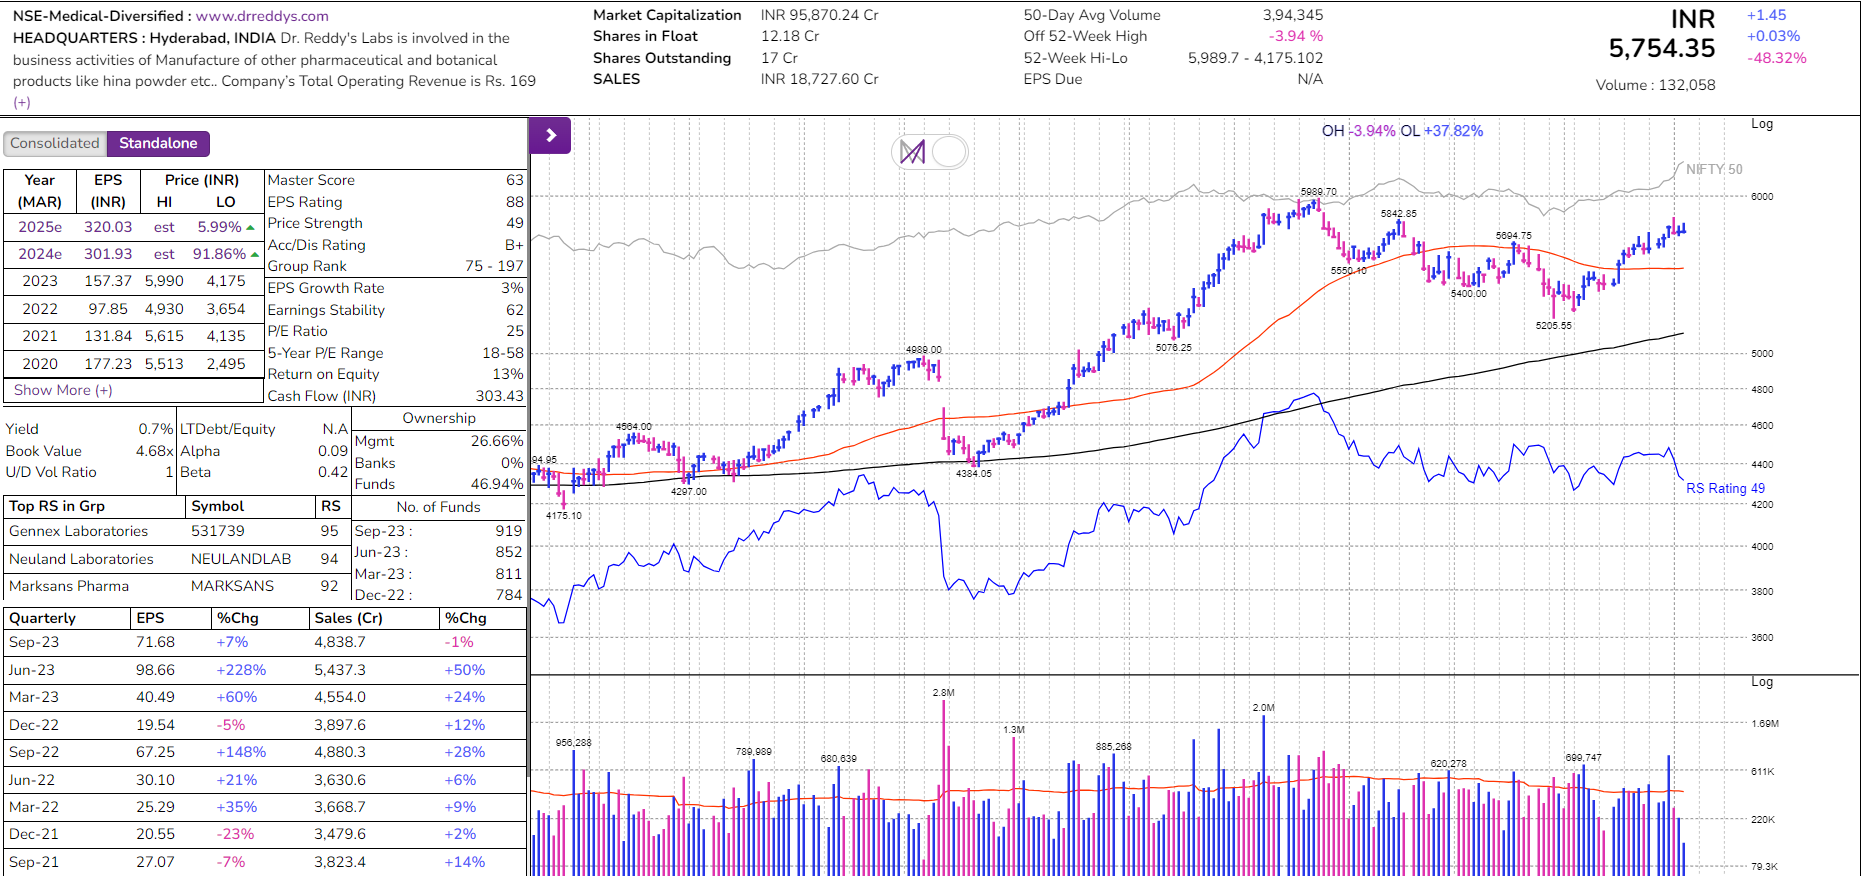Click the NEULANDLAB symbol
1866x876 pixels.
(241, 559)
